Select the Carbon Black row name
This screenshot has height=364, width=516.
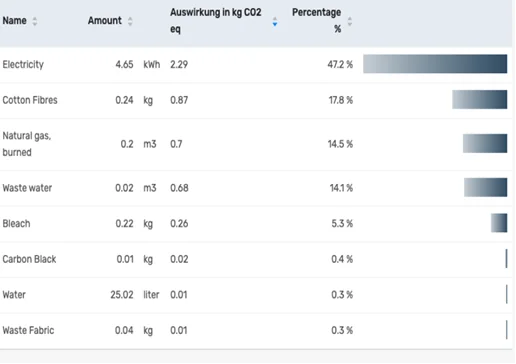click(29, 259)
